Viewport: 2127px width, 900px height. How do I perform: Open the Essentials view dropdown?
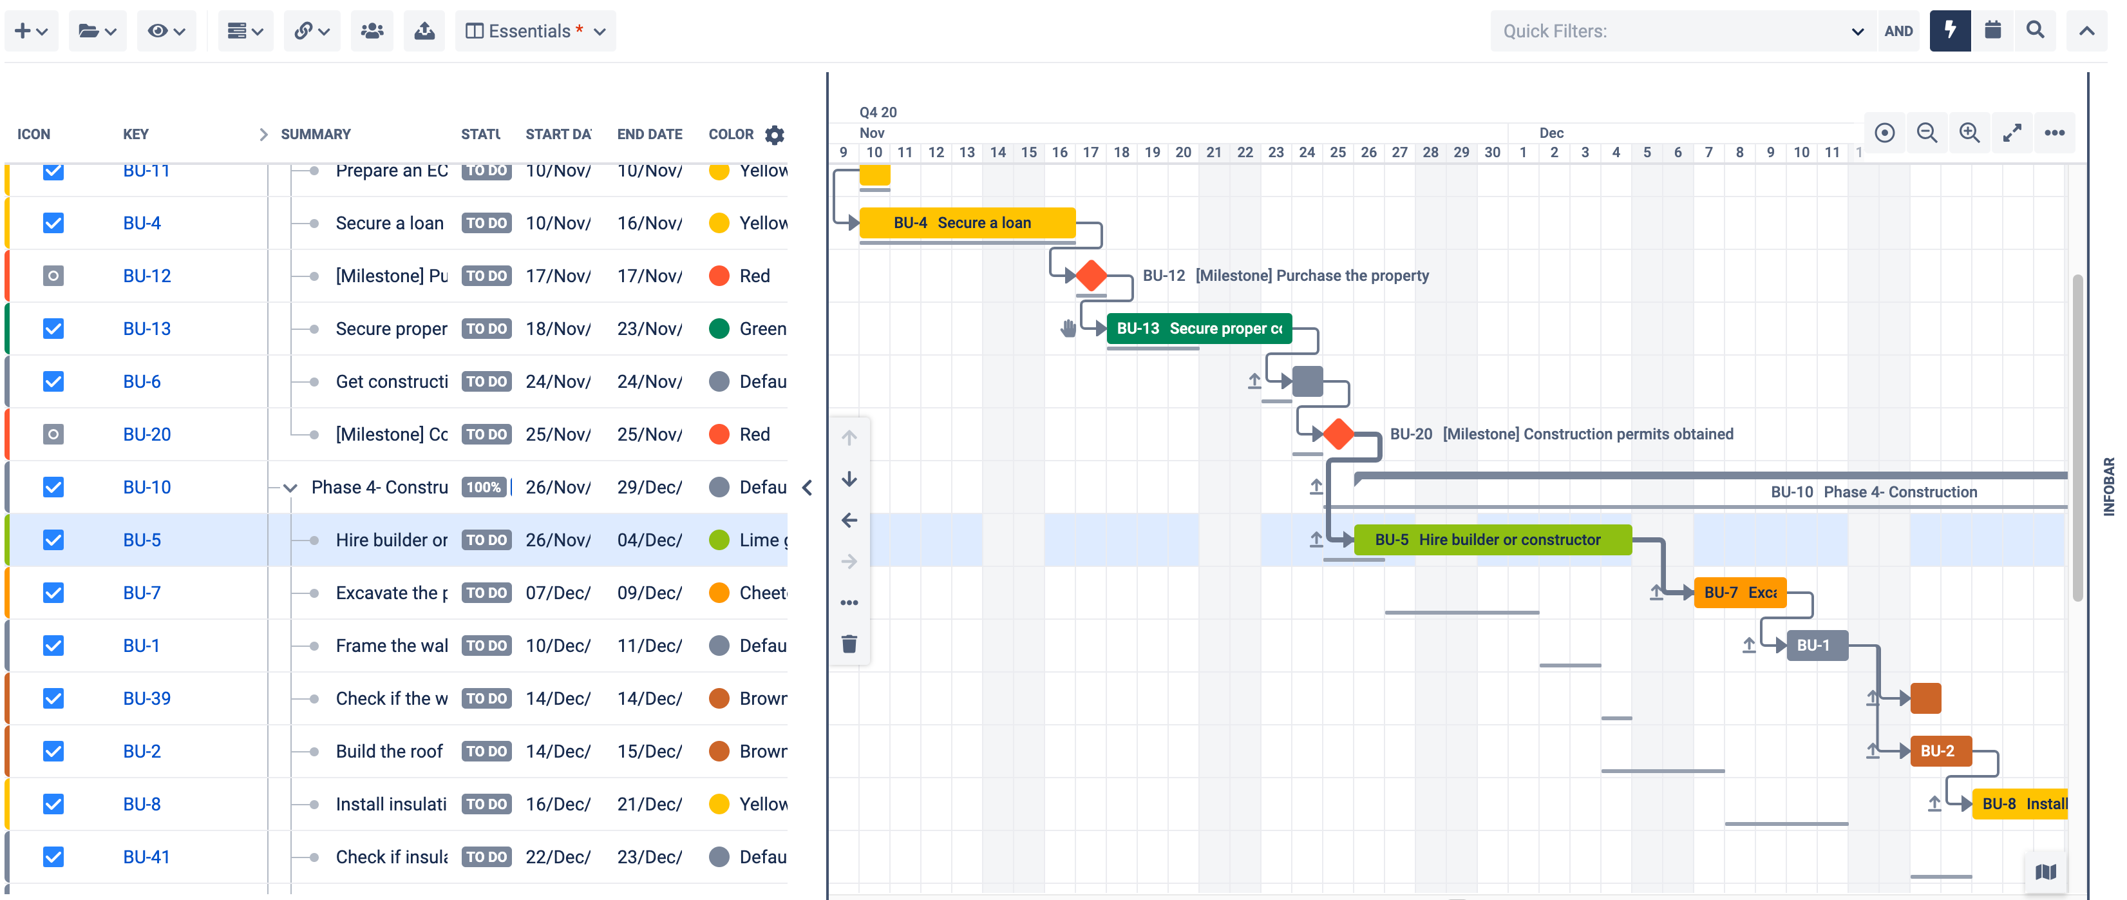pos(536,31)
